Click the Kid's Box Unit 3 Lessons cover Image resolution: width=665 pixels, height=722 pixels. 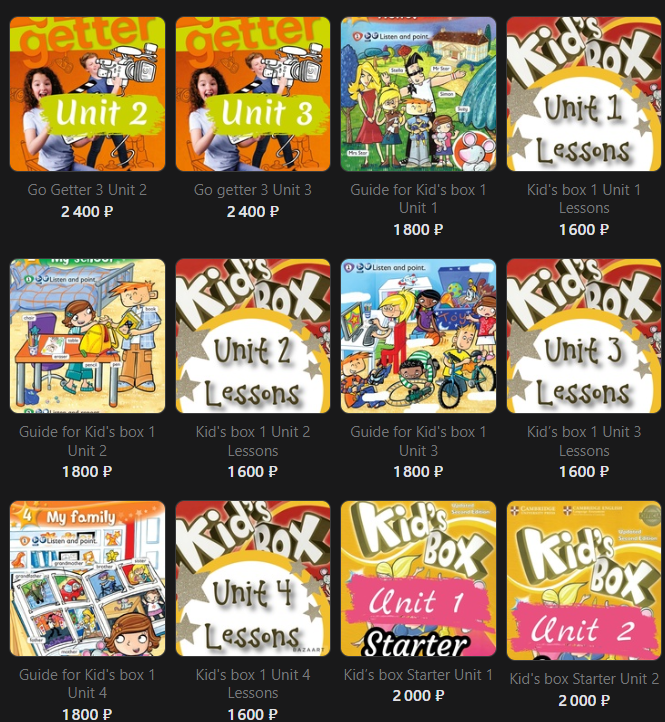coord(584,336)
